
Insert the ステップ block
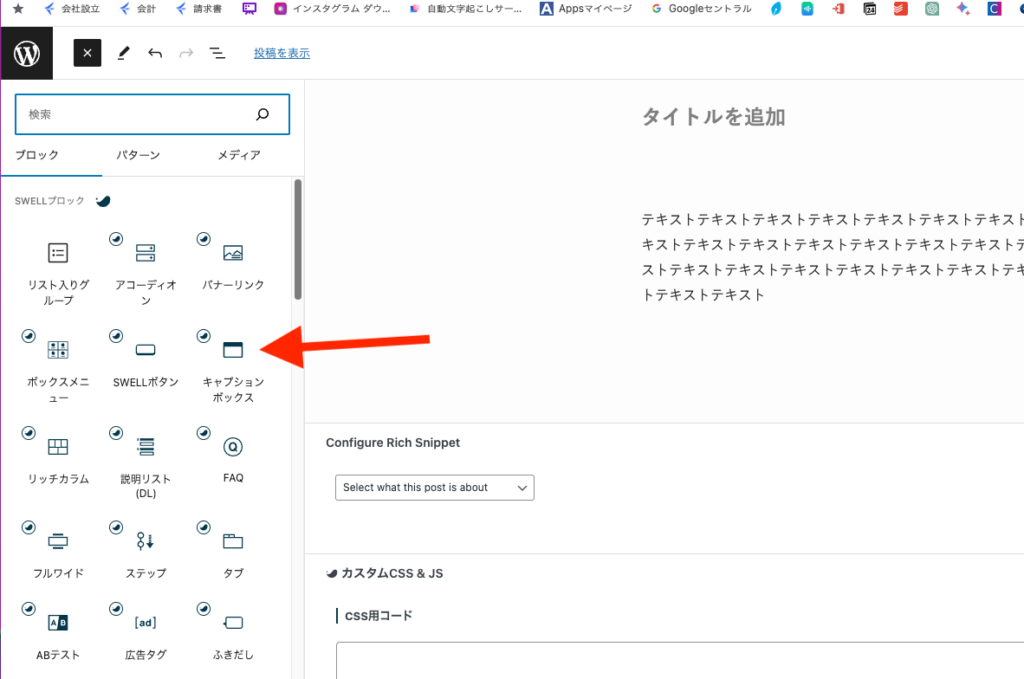click(x=146, y=551)
